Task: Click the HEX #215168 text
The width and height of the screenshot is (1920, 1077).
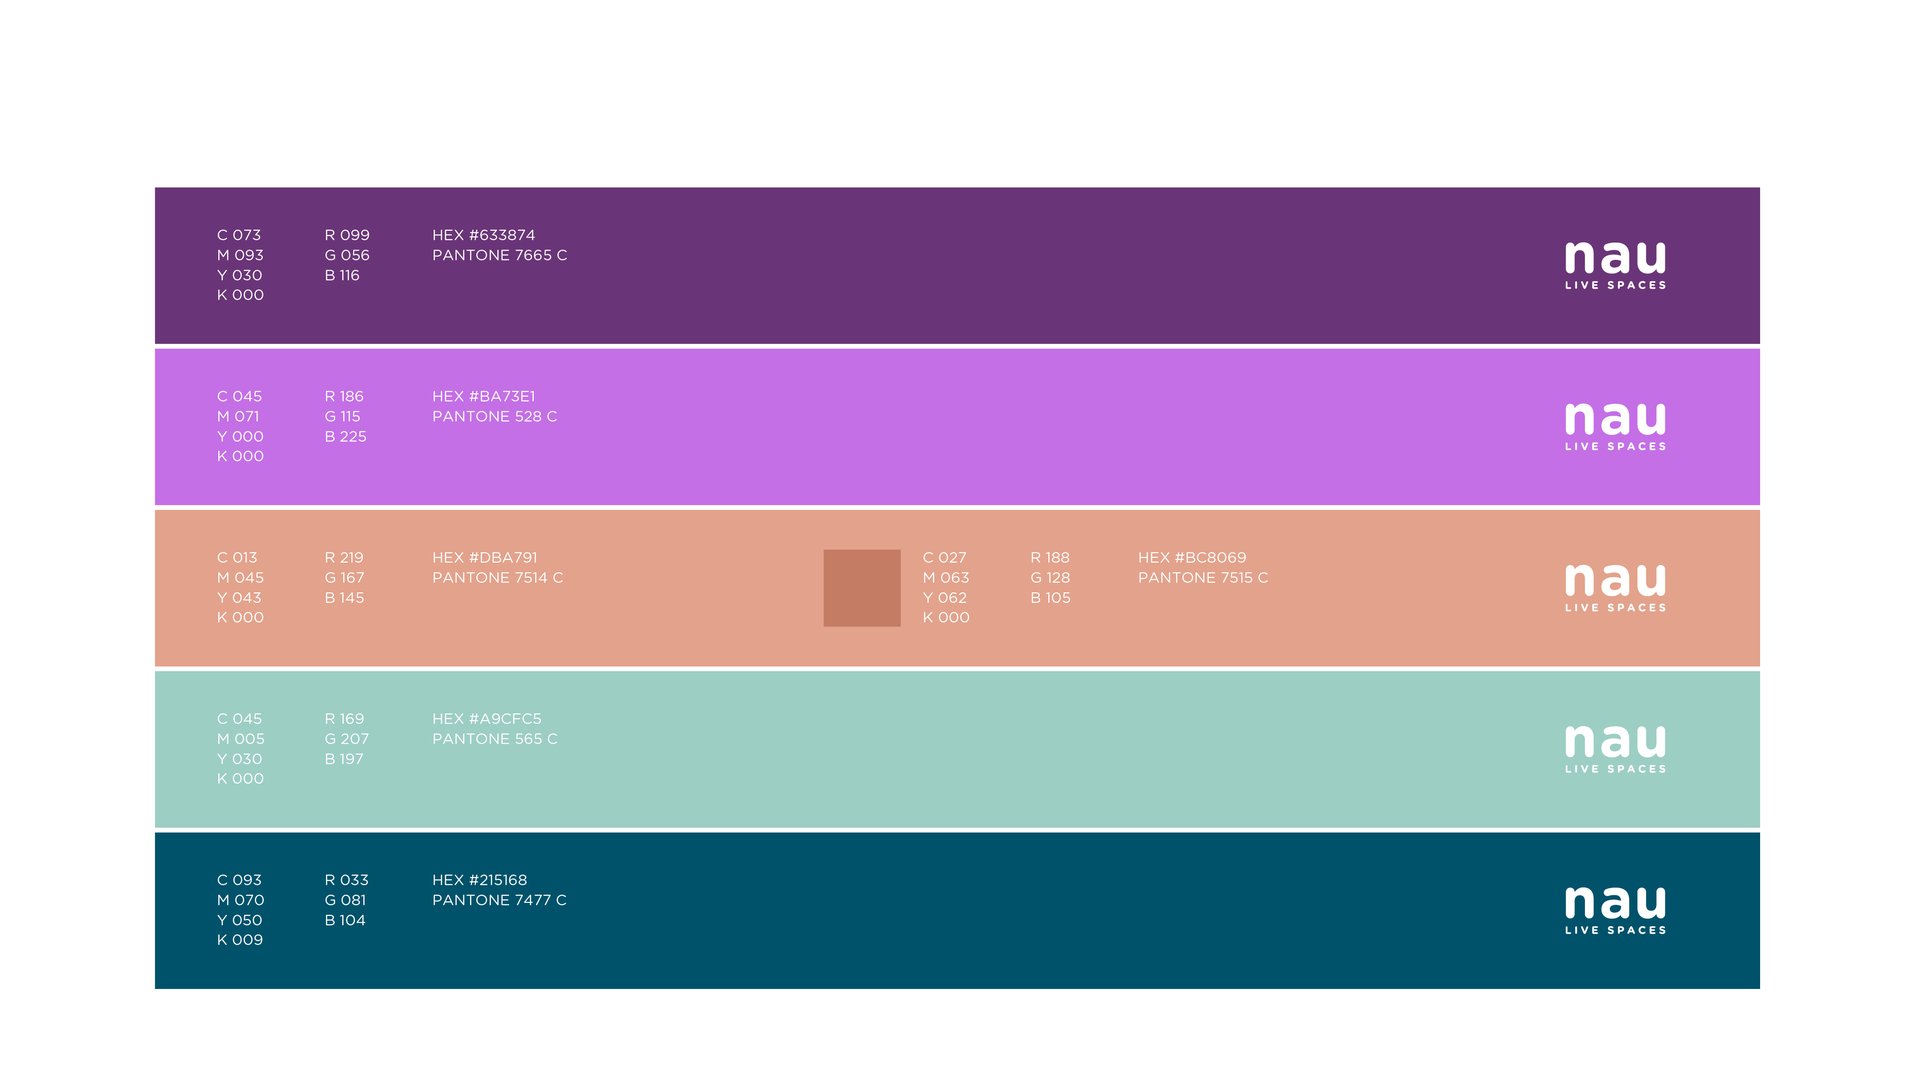Action: 479,880
